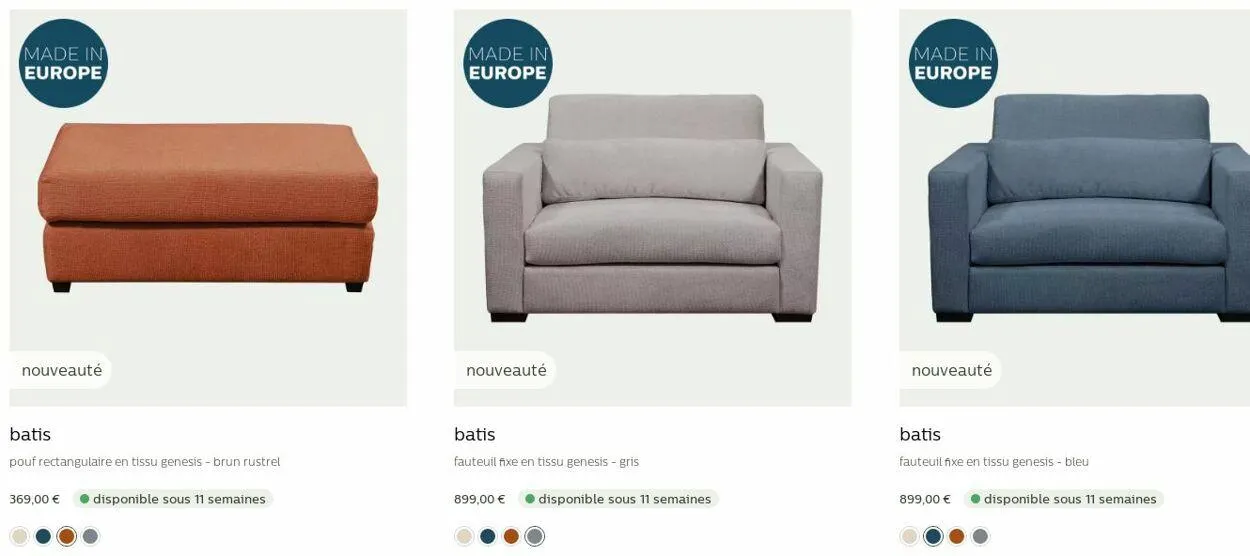This screenshot has width=1250, height=556.
Task: Open pouf rectangulaire brun rustrel product link
Action: click(x=145, y=462)
